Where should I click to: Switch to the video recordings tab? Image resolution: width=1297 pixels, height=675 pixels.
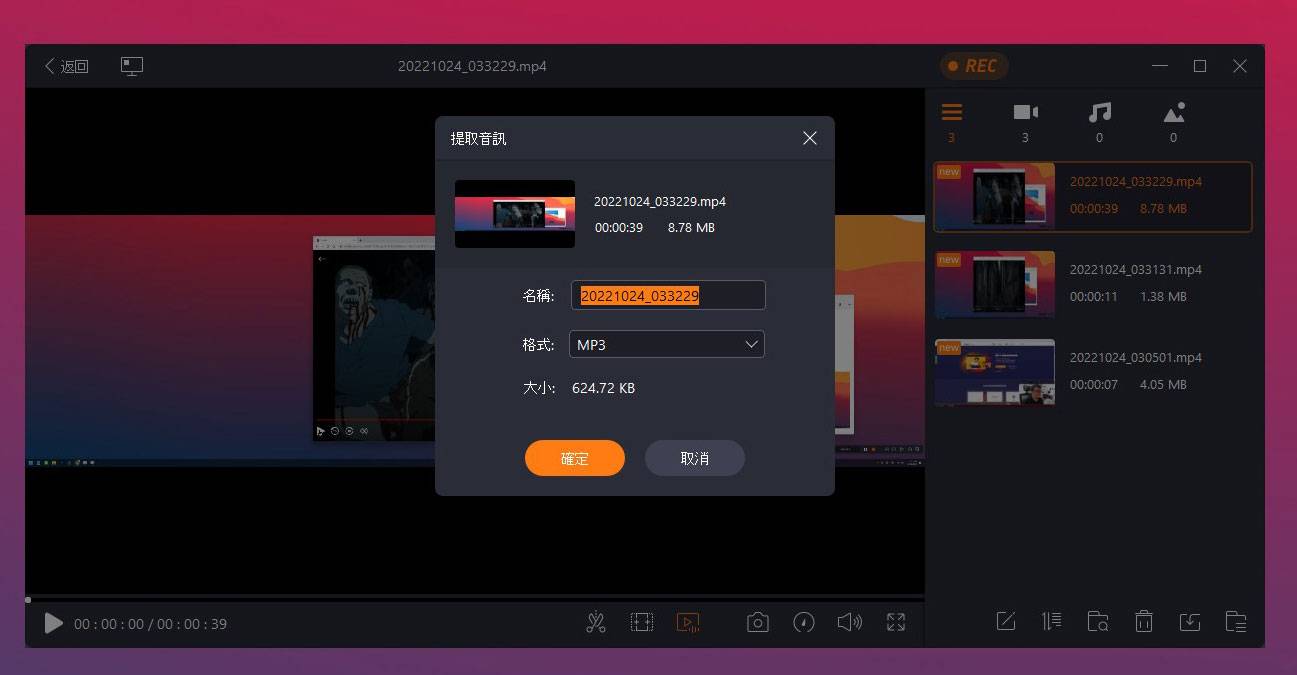1025,113
